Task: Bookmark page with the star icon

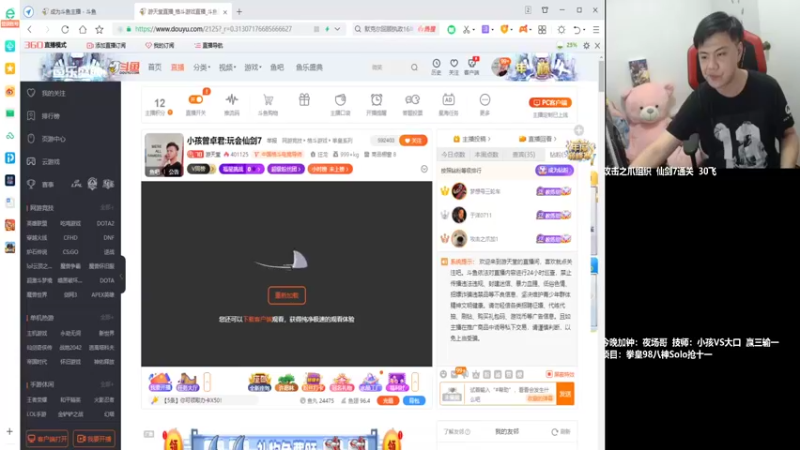Action: tap(99, 30)
